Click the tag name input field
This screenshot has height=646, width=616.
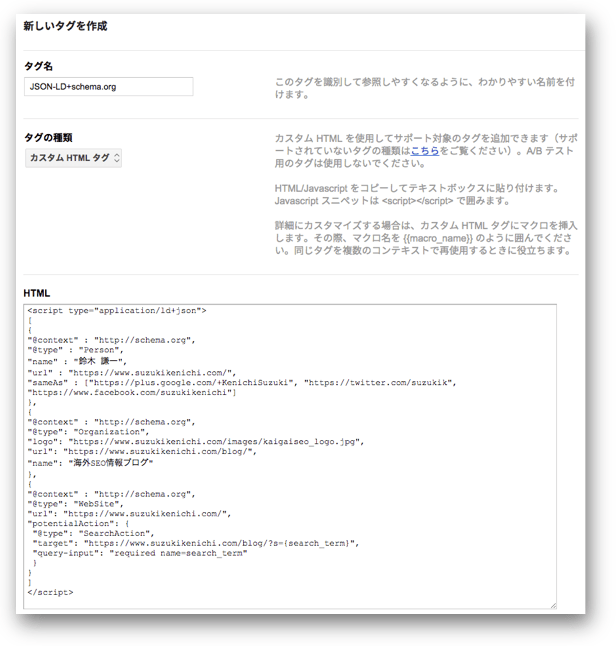click(x=108, y=87)
